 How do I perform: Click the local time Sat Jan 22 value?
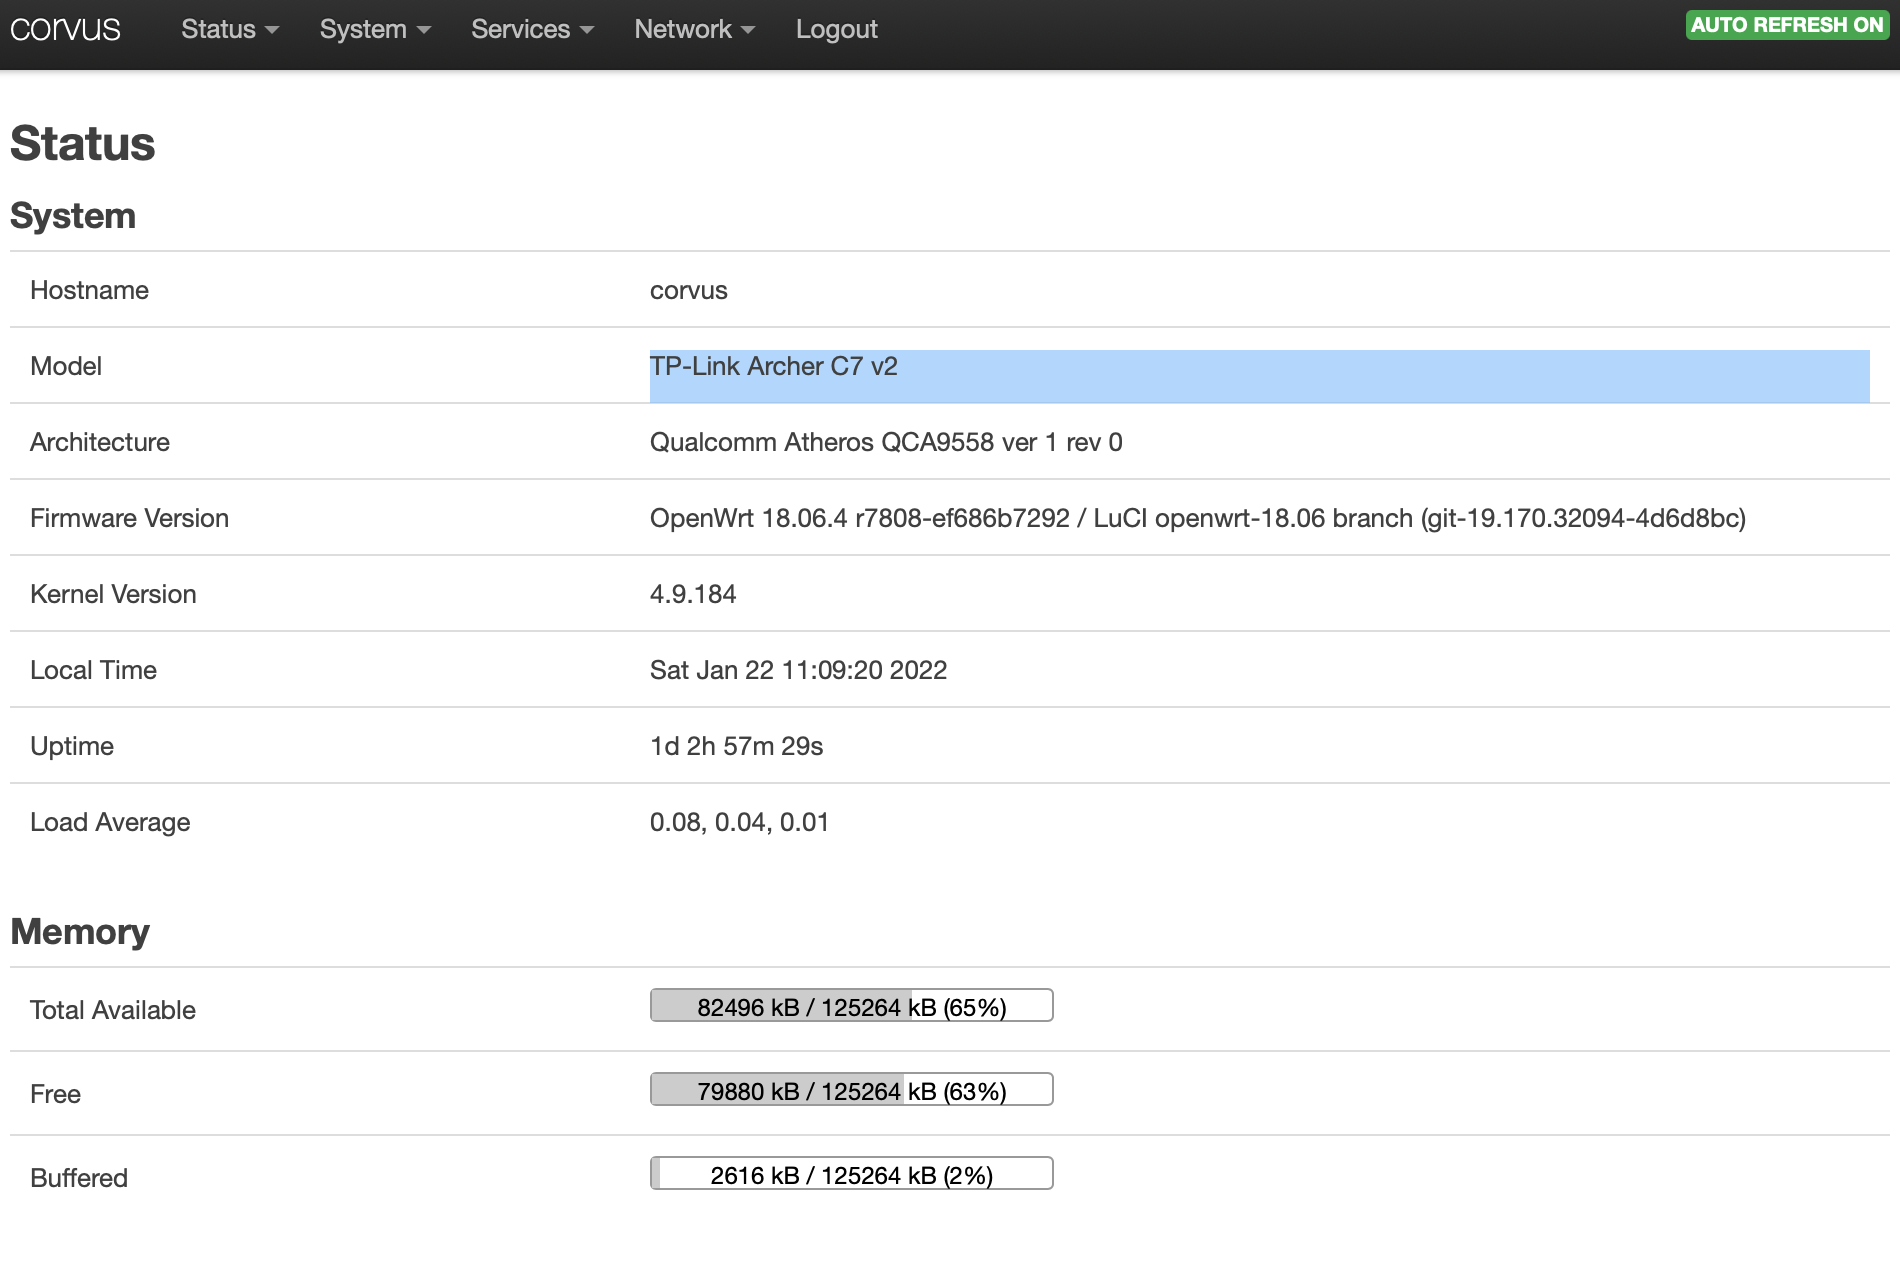[798, 670]
